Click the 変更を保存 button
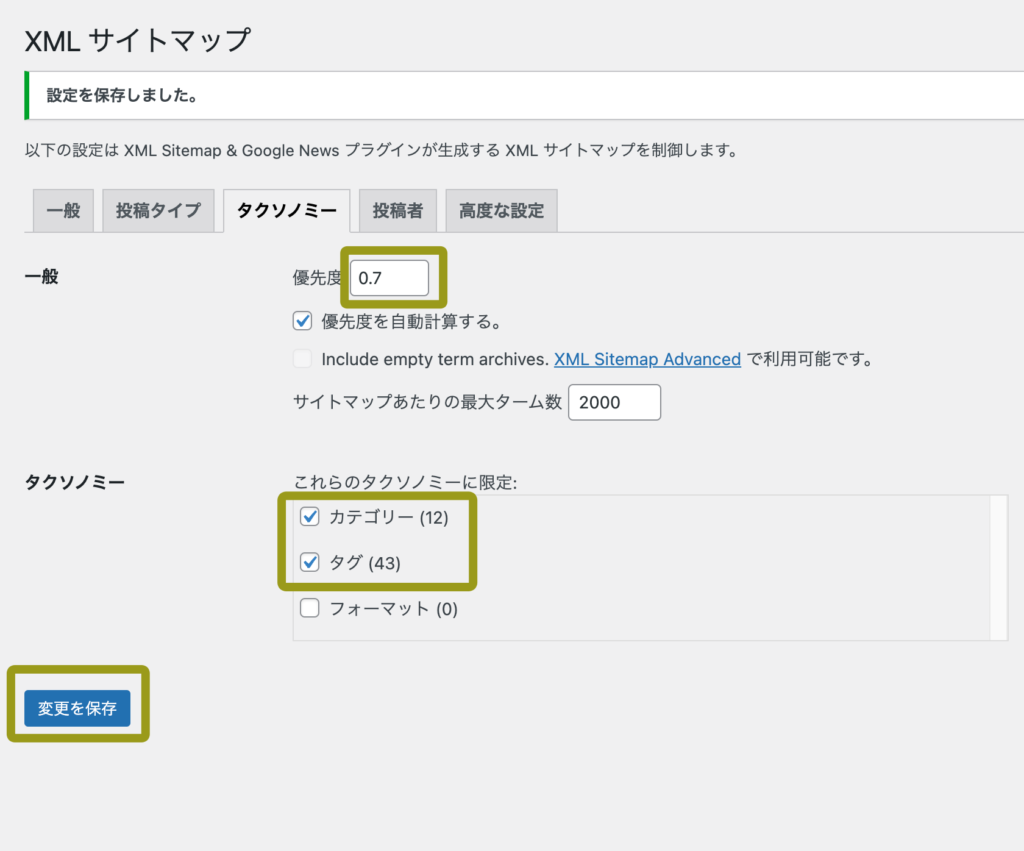 [x=77, y=708]
